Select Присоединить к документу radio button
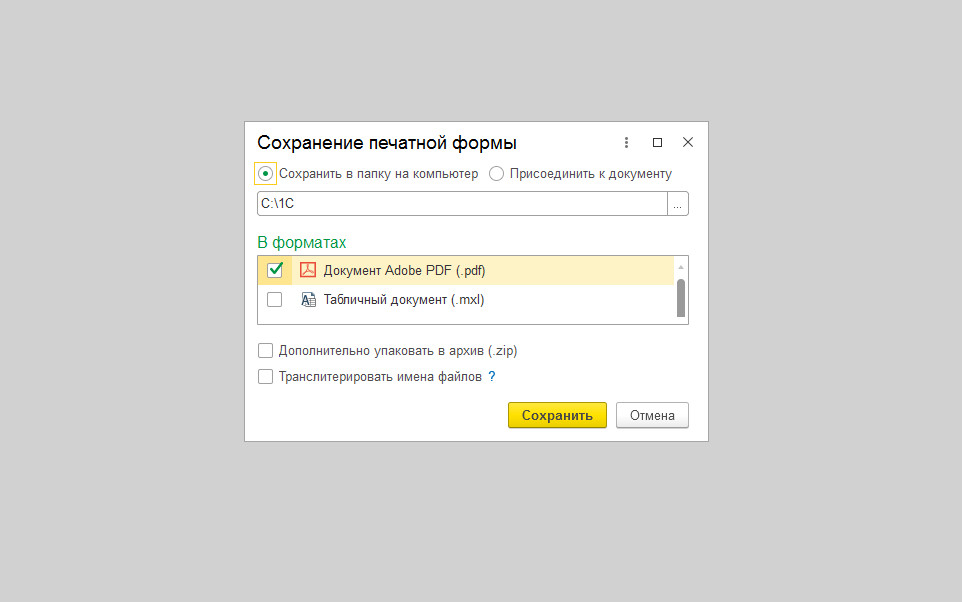This screenshot has height=602, width=962. coord(497,174)
